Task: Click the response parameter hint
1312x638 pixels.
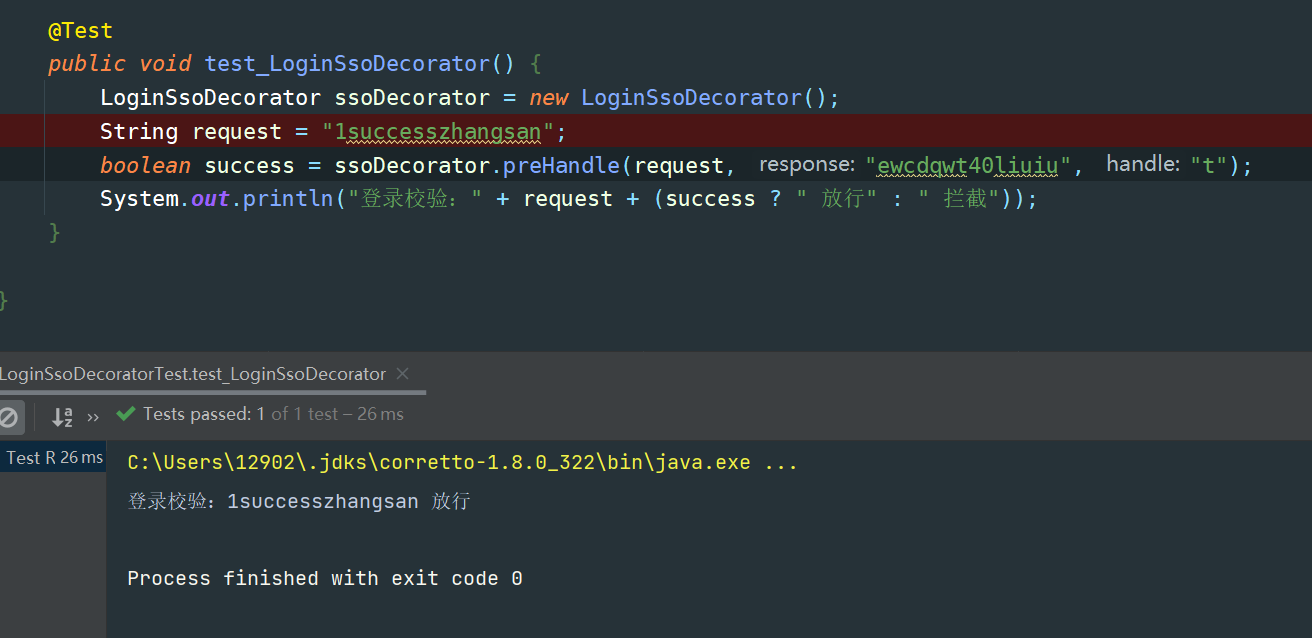Action: coord(806,165)
